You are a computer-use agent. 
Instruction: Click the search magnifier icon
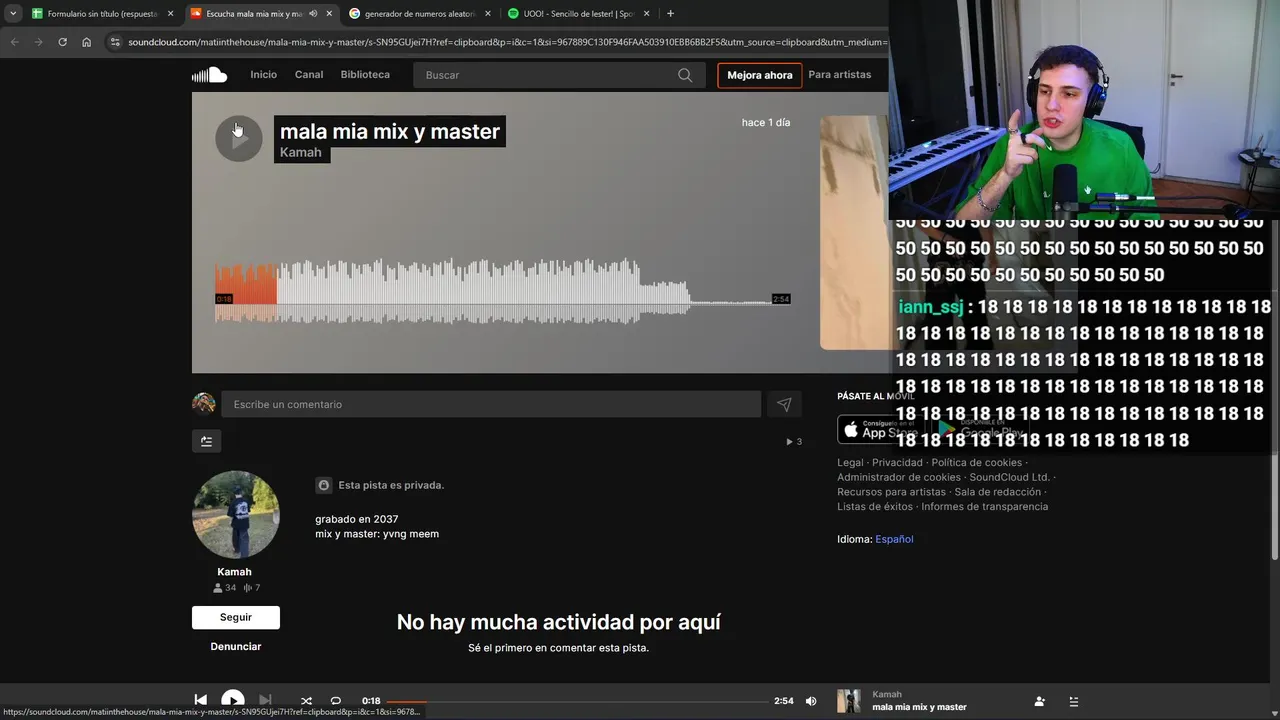click(685, 75)
